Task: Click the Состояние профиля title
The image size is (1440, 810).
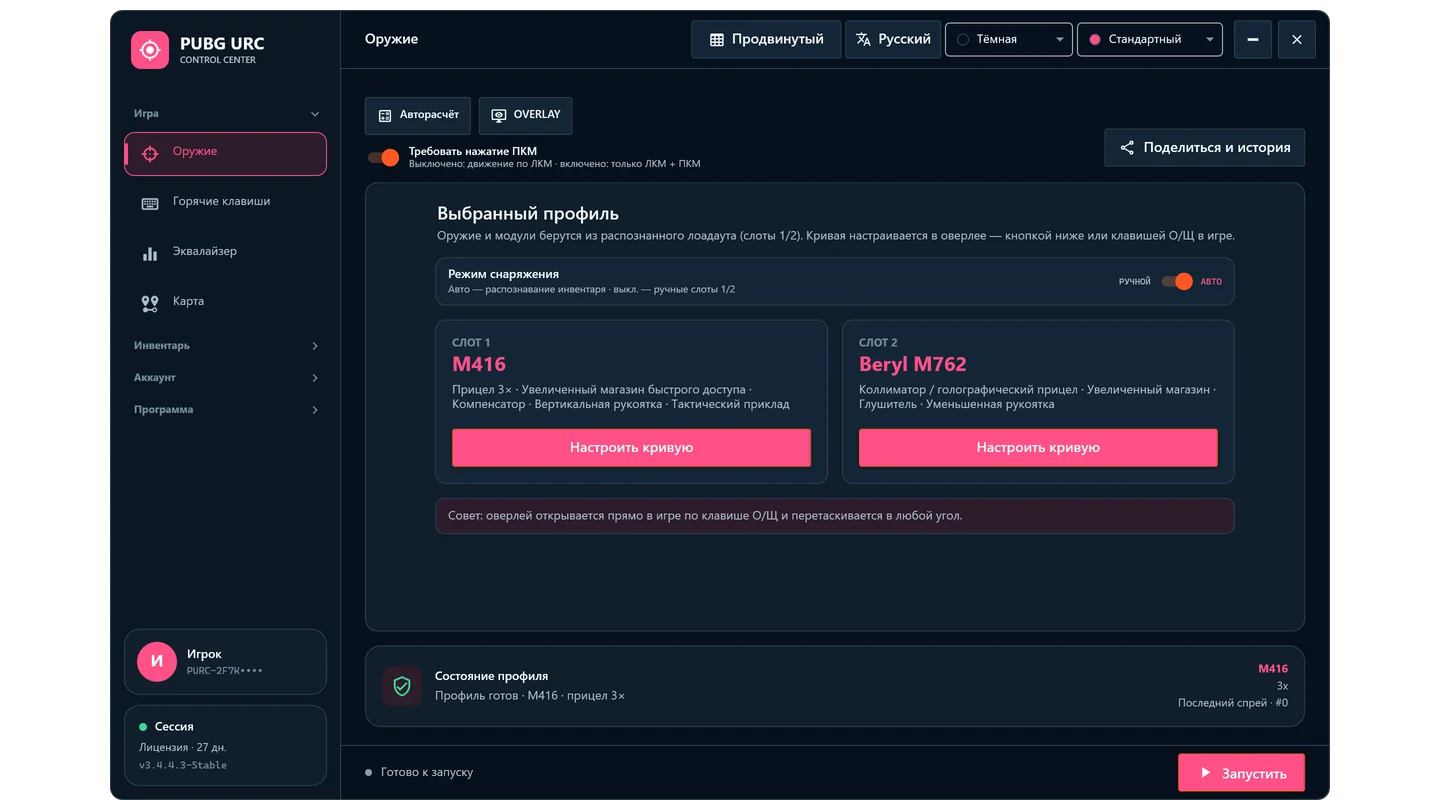Action: [491, 677]
